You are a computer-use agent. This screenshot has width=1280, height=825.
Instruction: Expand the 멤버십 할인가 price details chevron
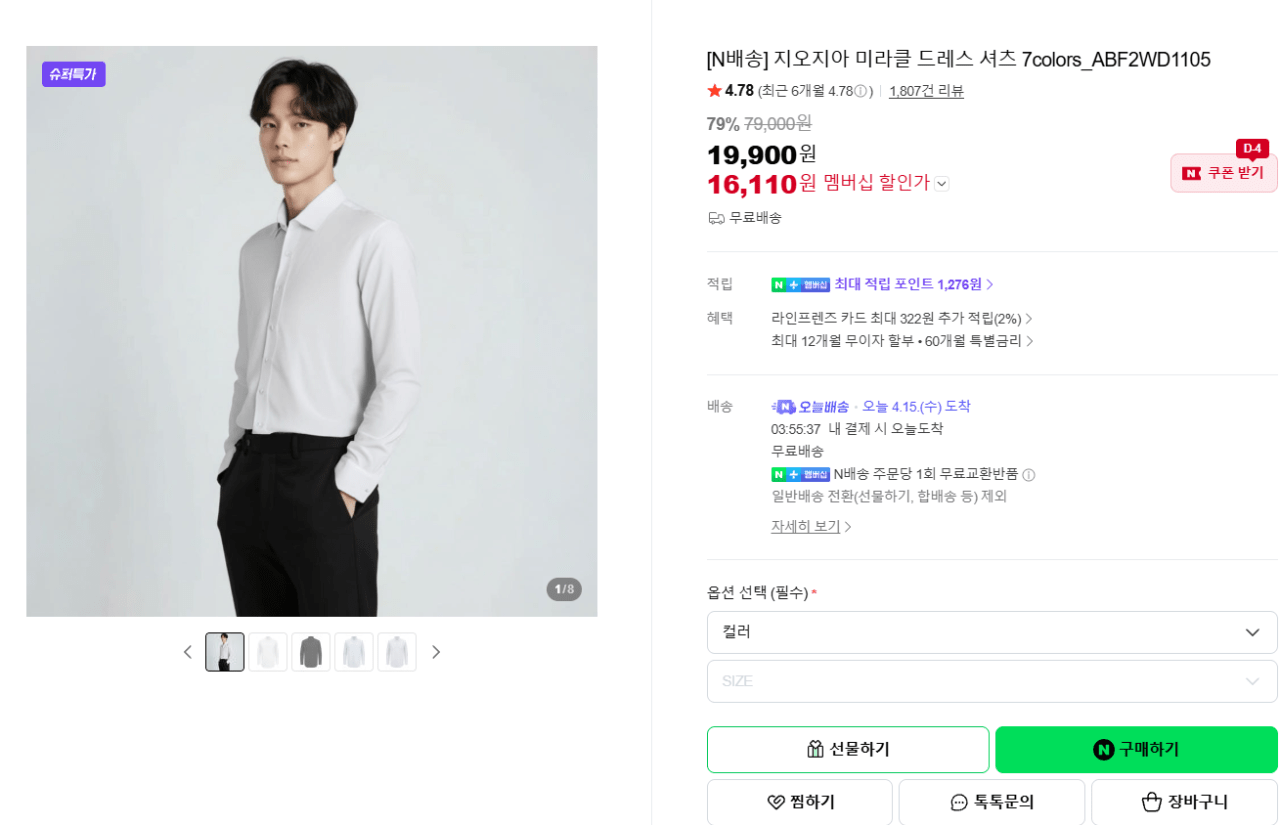[x=940, y=183]
